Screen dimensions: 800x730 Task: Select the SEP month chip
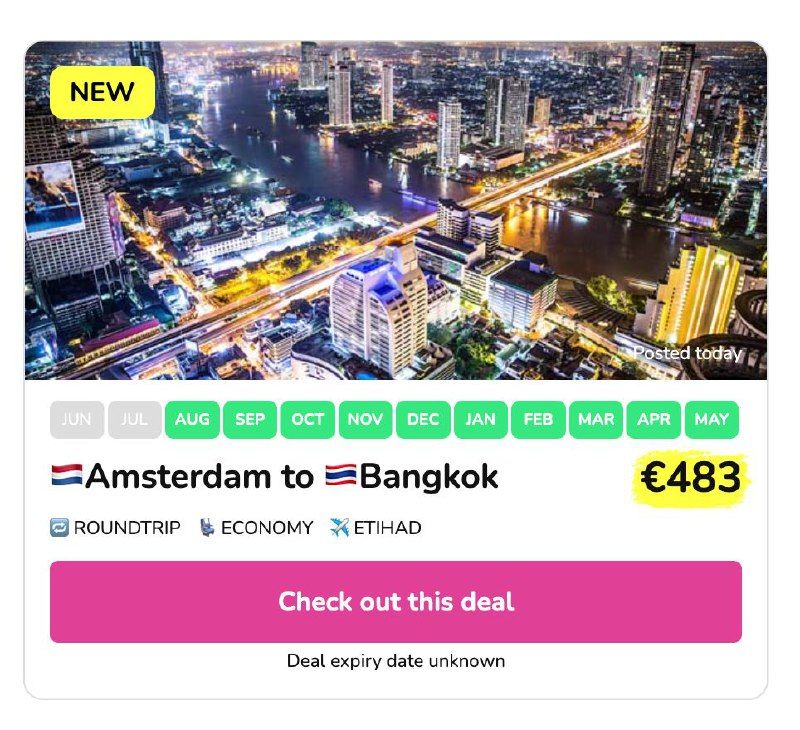point(250,420)
